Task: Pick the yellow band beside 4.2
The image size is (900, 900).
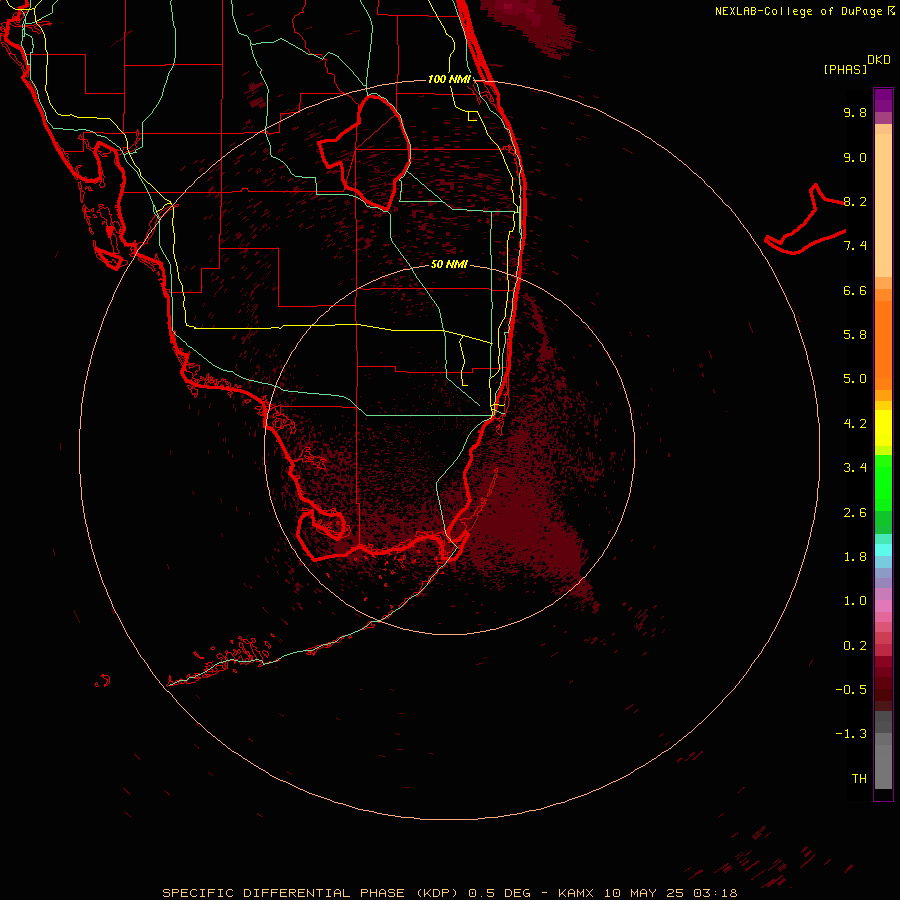Action: [883, 428]
